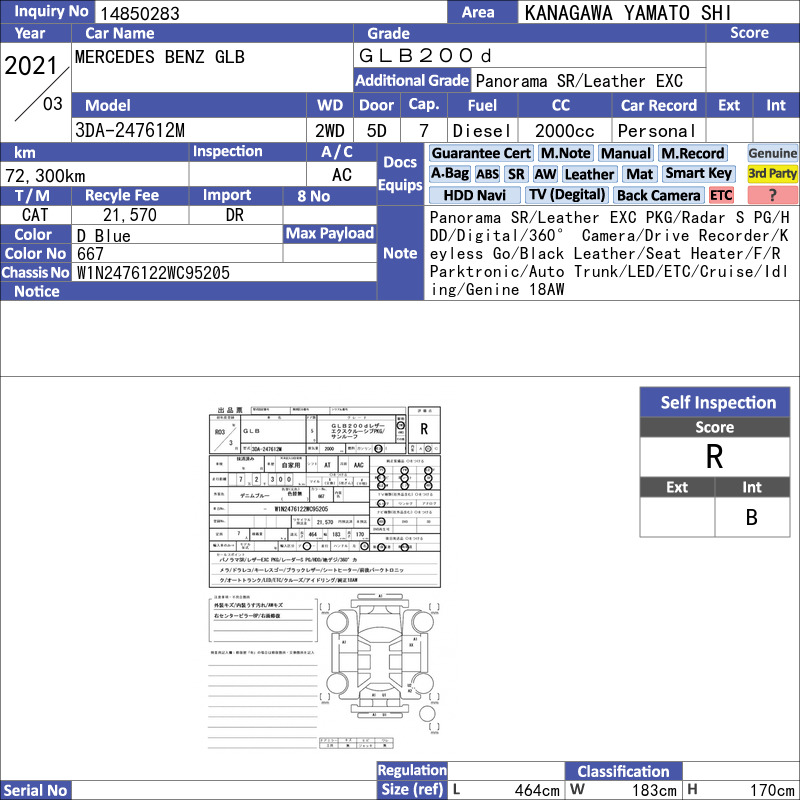The width and height of the screenshot is (800, 800).
Task: Click the color number 667
Action: coord(90,254)
